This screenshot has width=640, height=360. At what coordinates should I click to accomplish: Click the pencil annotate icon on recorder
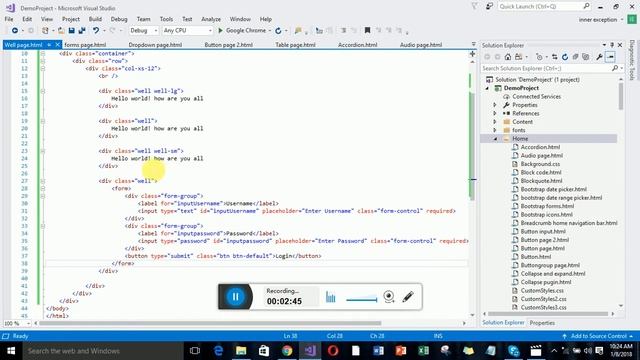[408, 297]
